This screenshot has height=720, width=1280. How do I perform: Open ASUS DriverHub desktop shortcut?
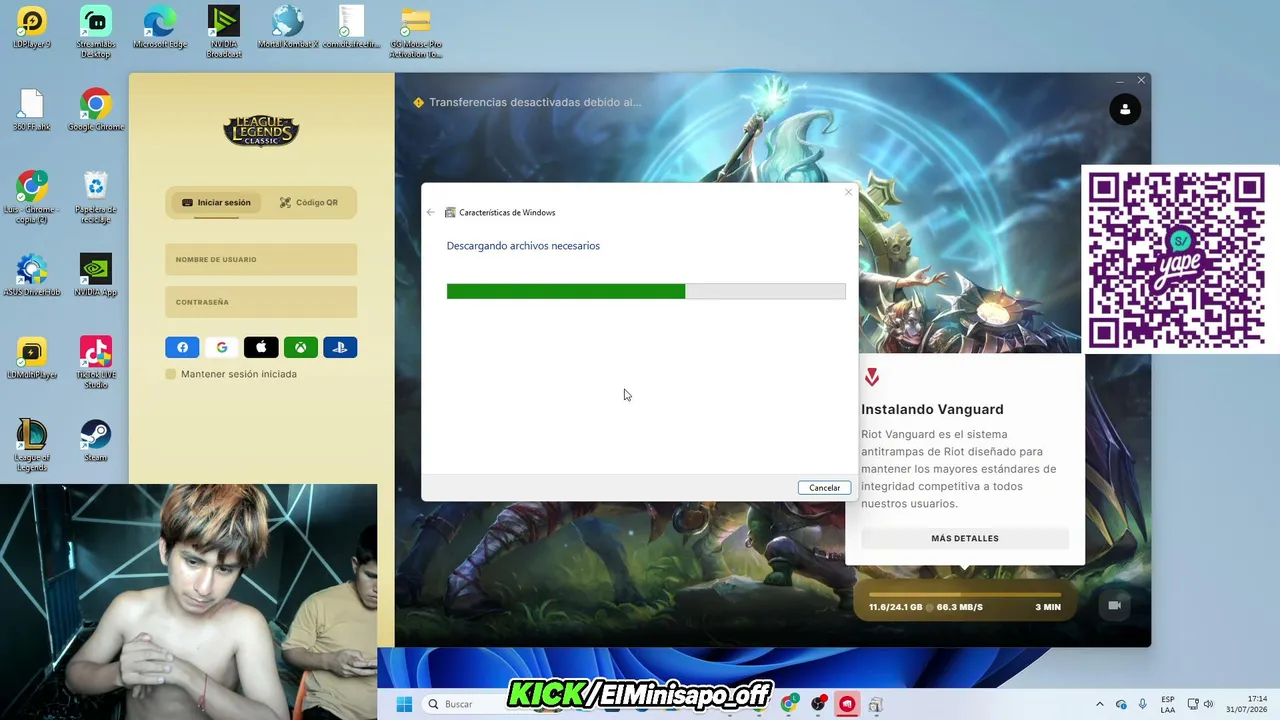[x=32, y=275]
